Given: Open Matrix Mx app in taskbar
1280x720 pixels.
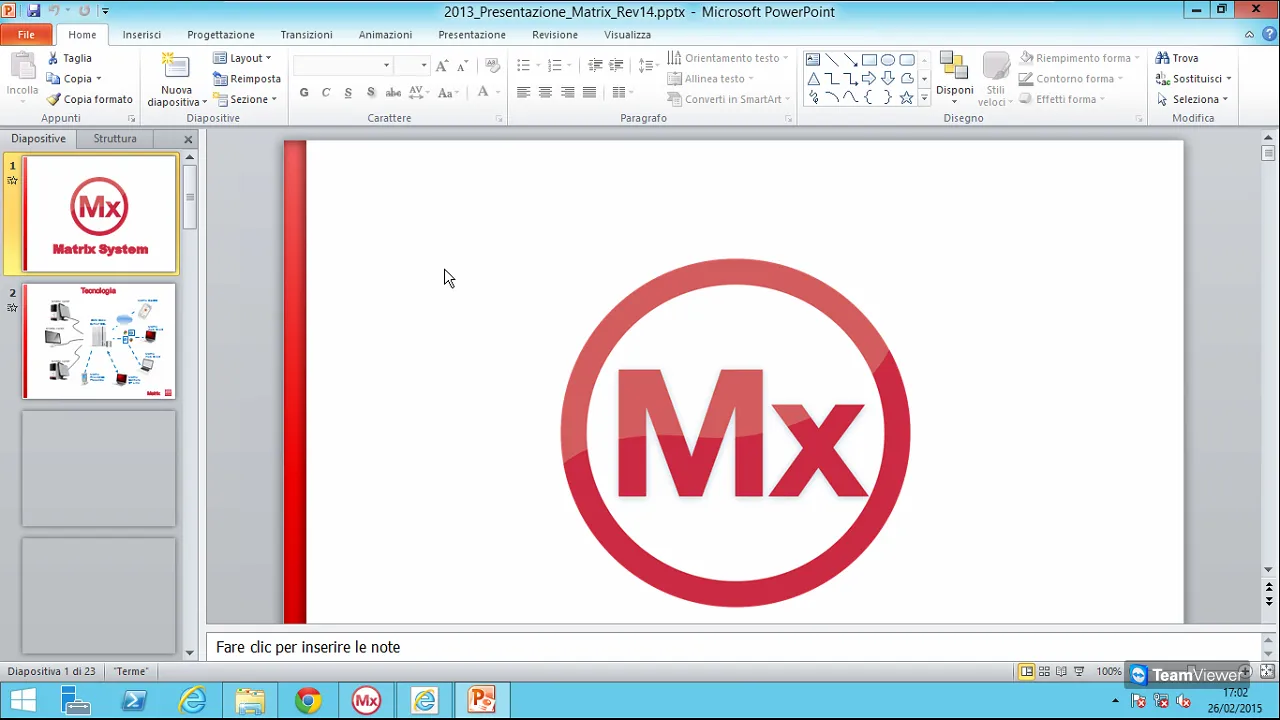Looking at the screenshot, I should click(366, 701).
